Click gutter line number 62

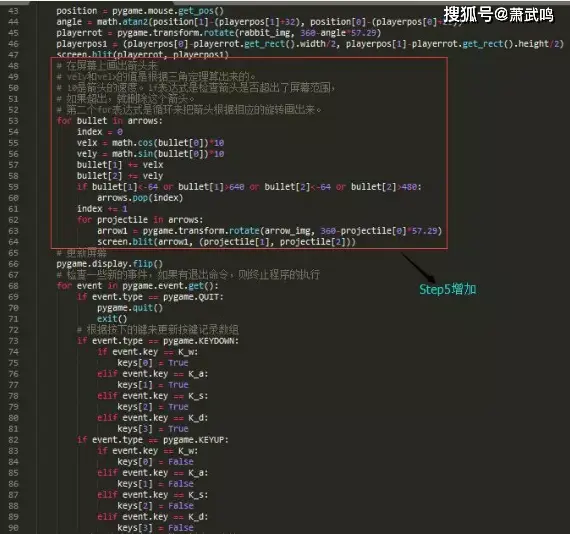click(x=13, y=220)
